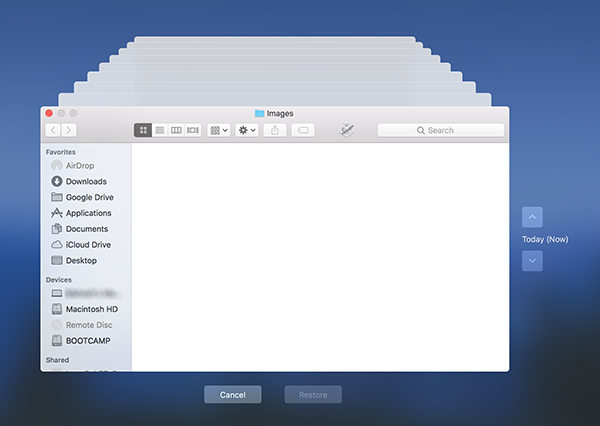Switch to icon view in Finder toolbar
Viewport: 600px width, 426px height.
pyautogui.click(x=143, y=130)
